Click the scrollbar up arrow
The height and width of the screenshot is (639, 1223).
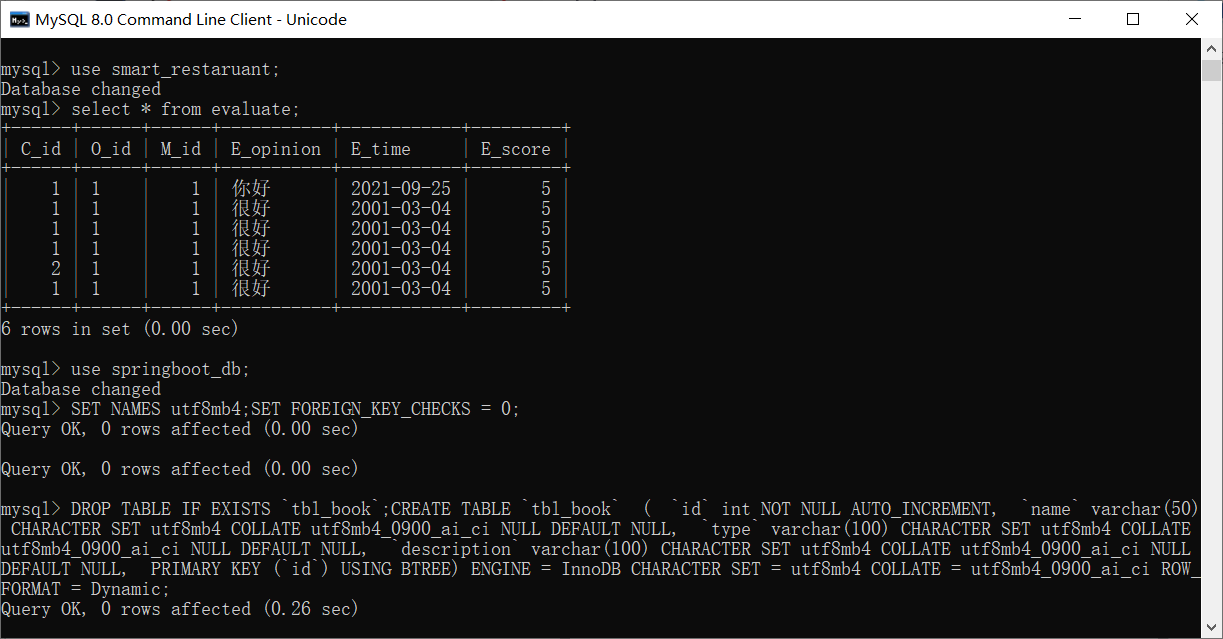click(1212, 48)
